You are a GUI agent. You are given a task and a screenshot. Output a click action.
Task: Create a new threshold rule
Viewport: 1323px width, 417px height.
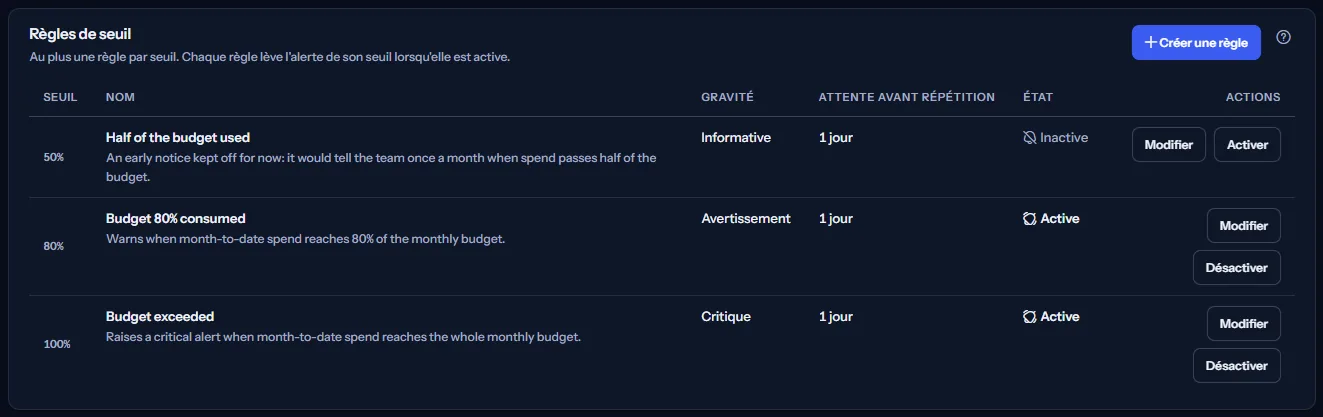tap(1196, 43)
